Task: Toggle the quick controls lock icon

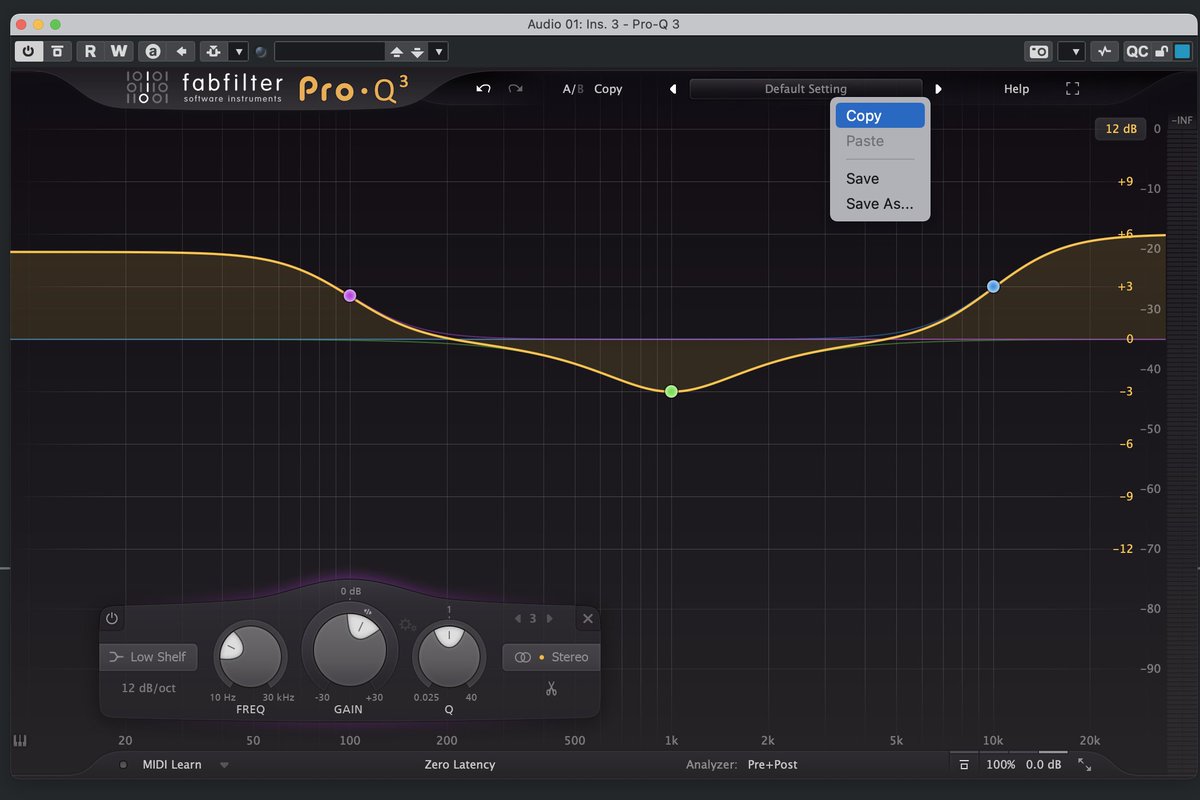Action: click(x=1161, y=51)
